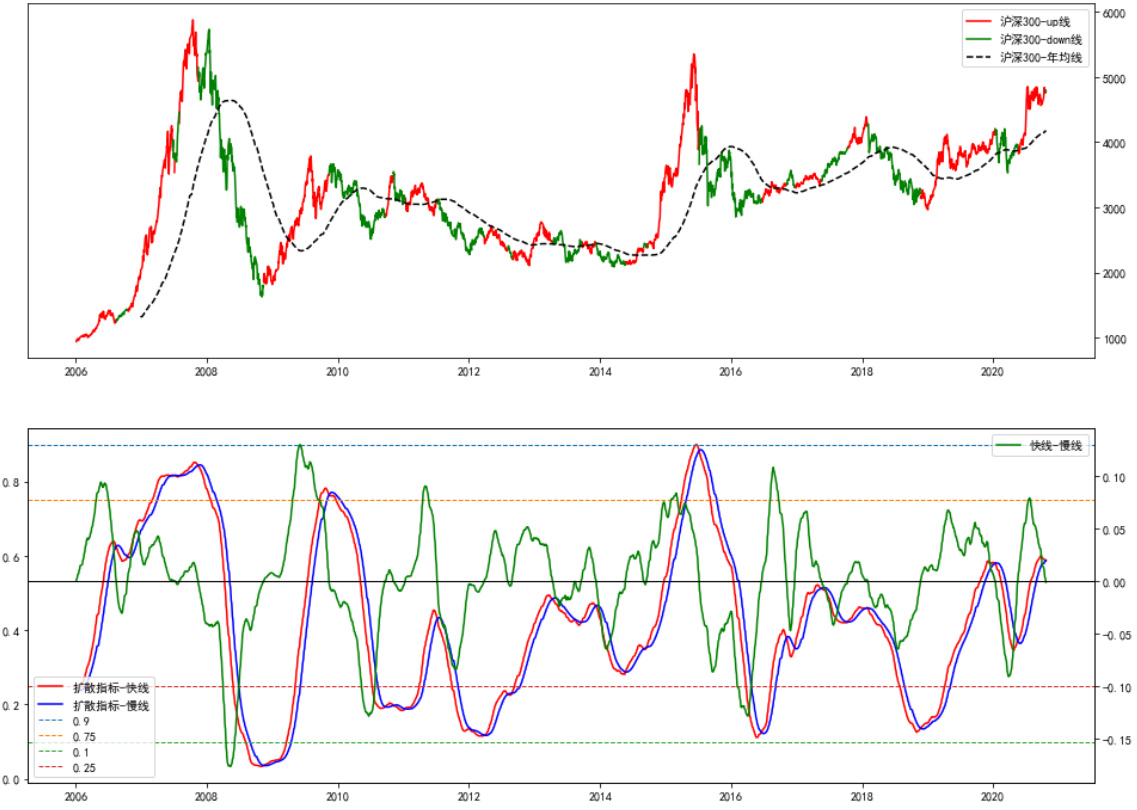This screenshot has height=810, width=1137.
Task: Click the red line sample beside 沪深300-up线
Action: click(x=979, y=21)
